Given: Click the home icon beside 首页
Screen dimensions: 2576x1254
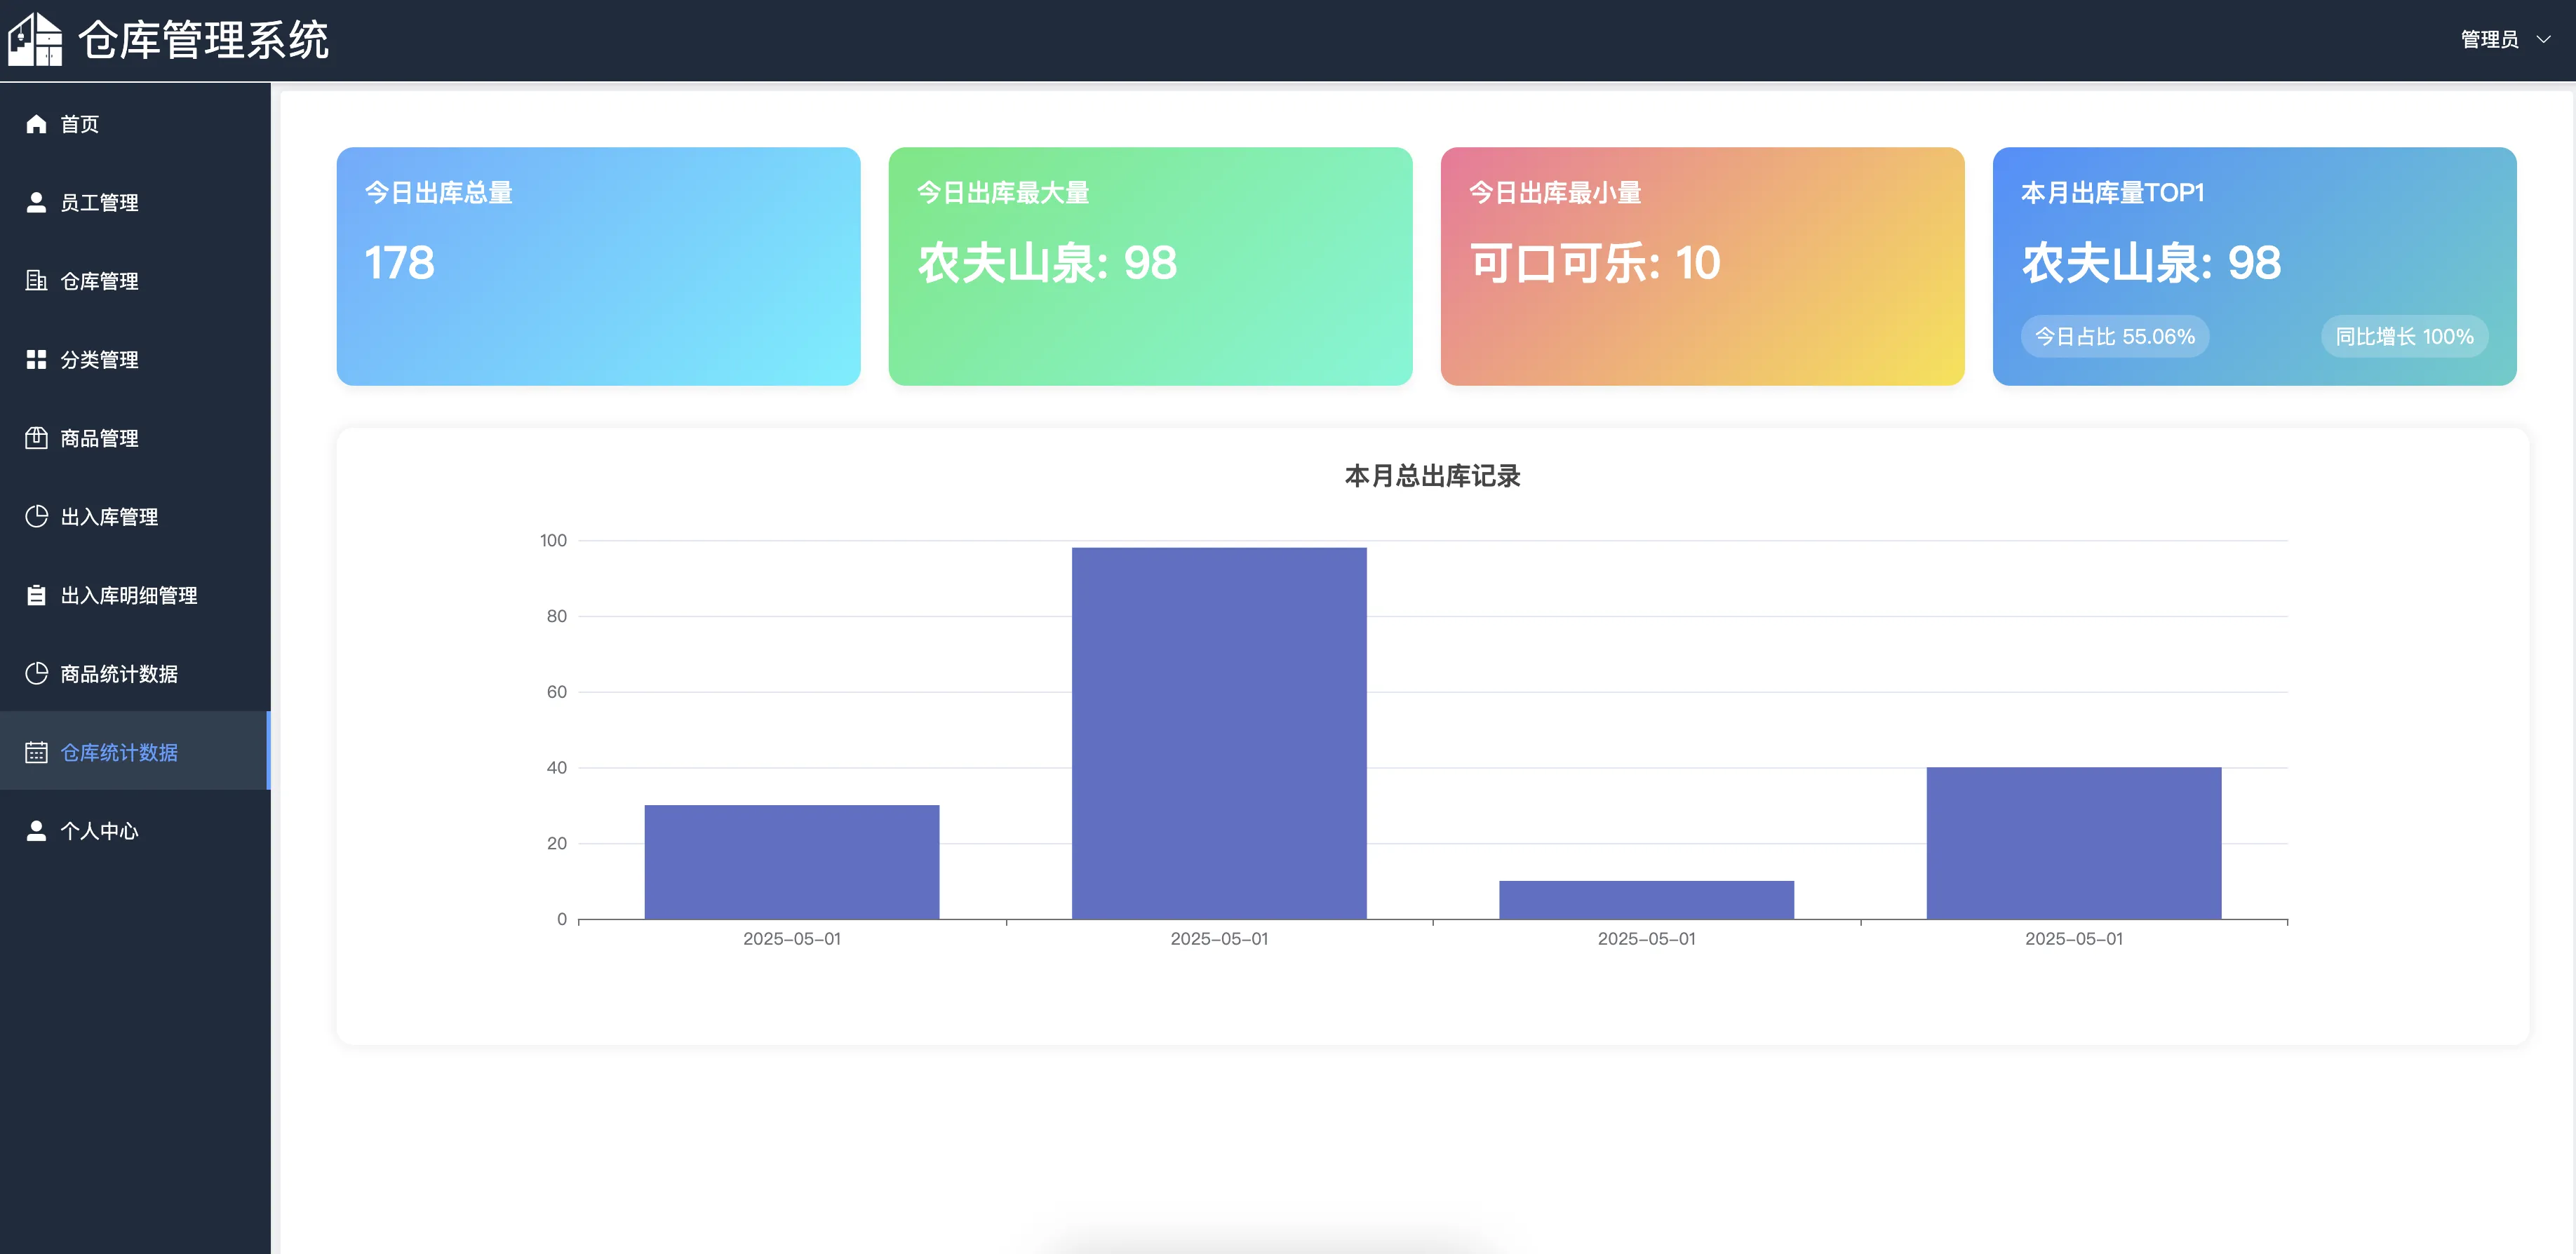Looking at the screenshot, I should (x=36, y=124).
